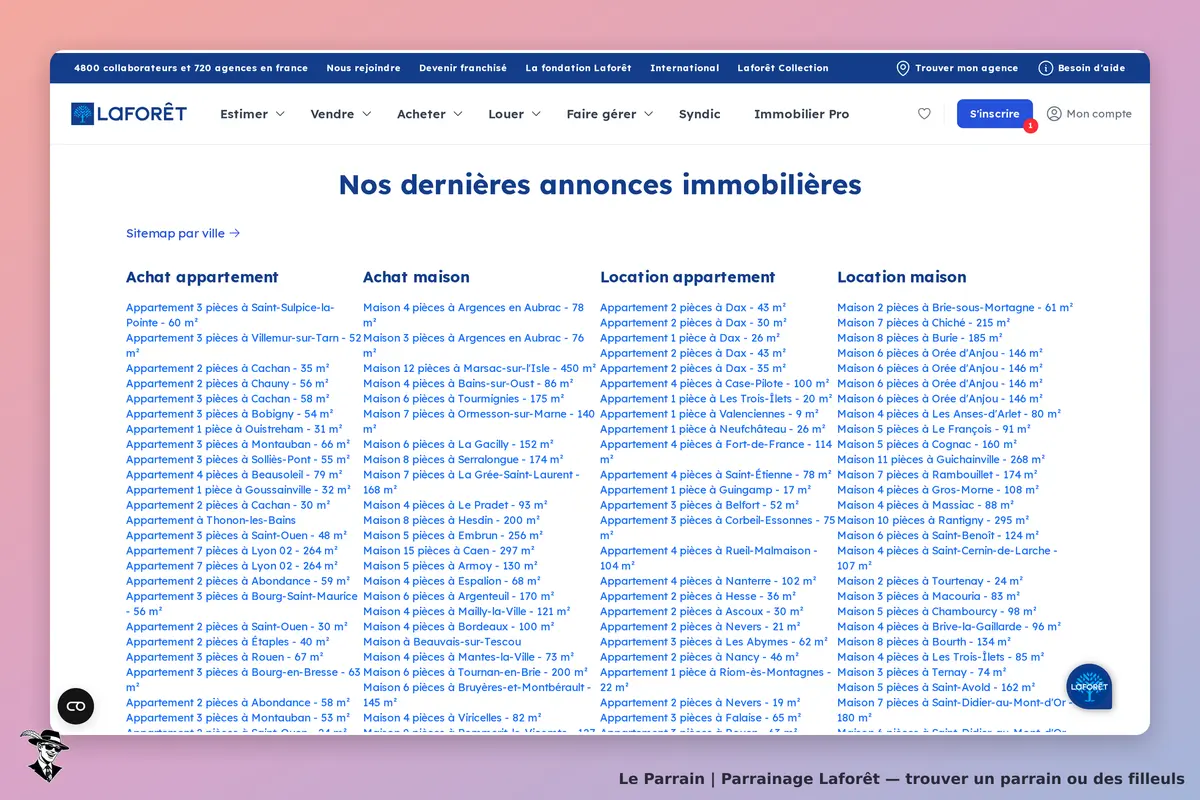Open Maison 8 pièces à Burie listing
The height and width of the screenshot is (800, 1200).
coord(919,338)
